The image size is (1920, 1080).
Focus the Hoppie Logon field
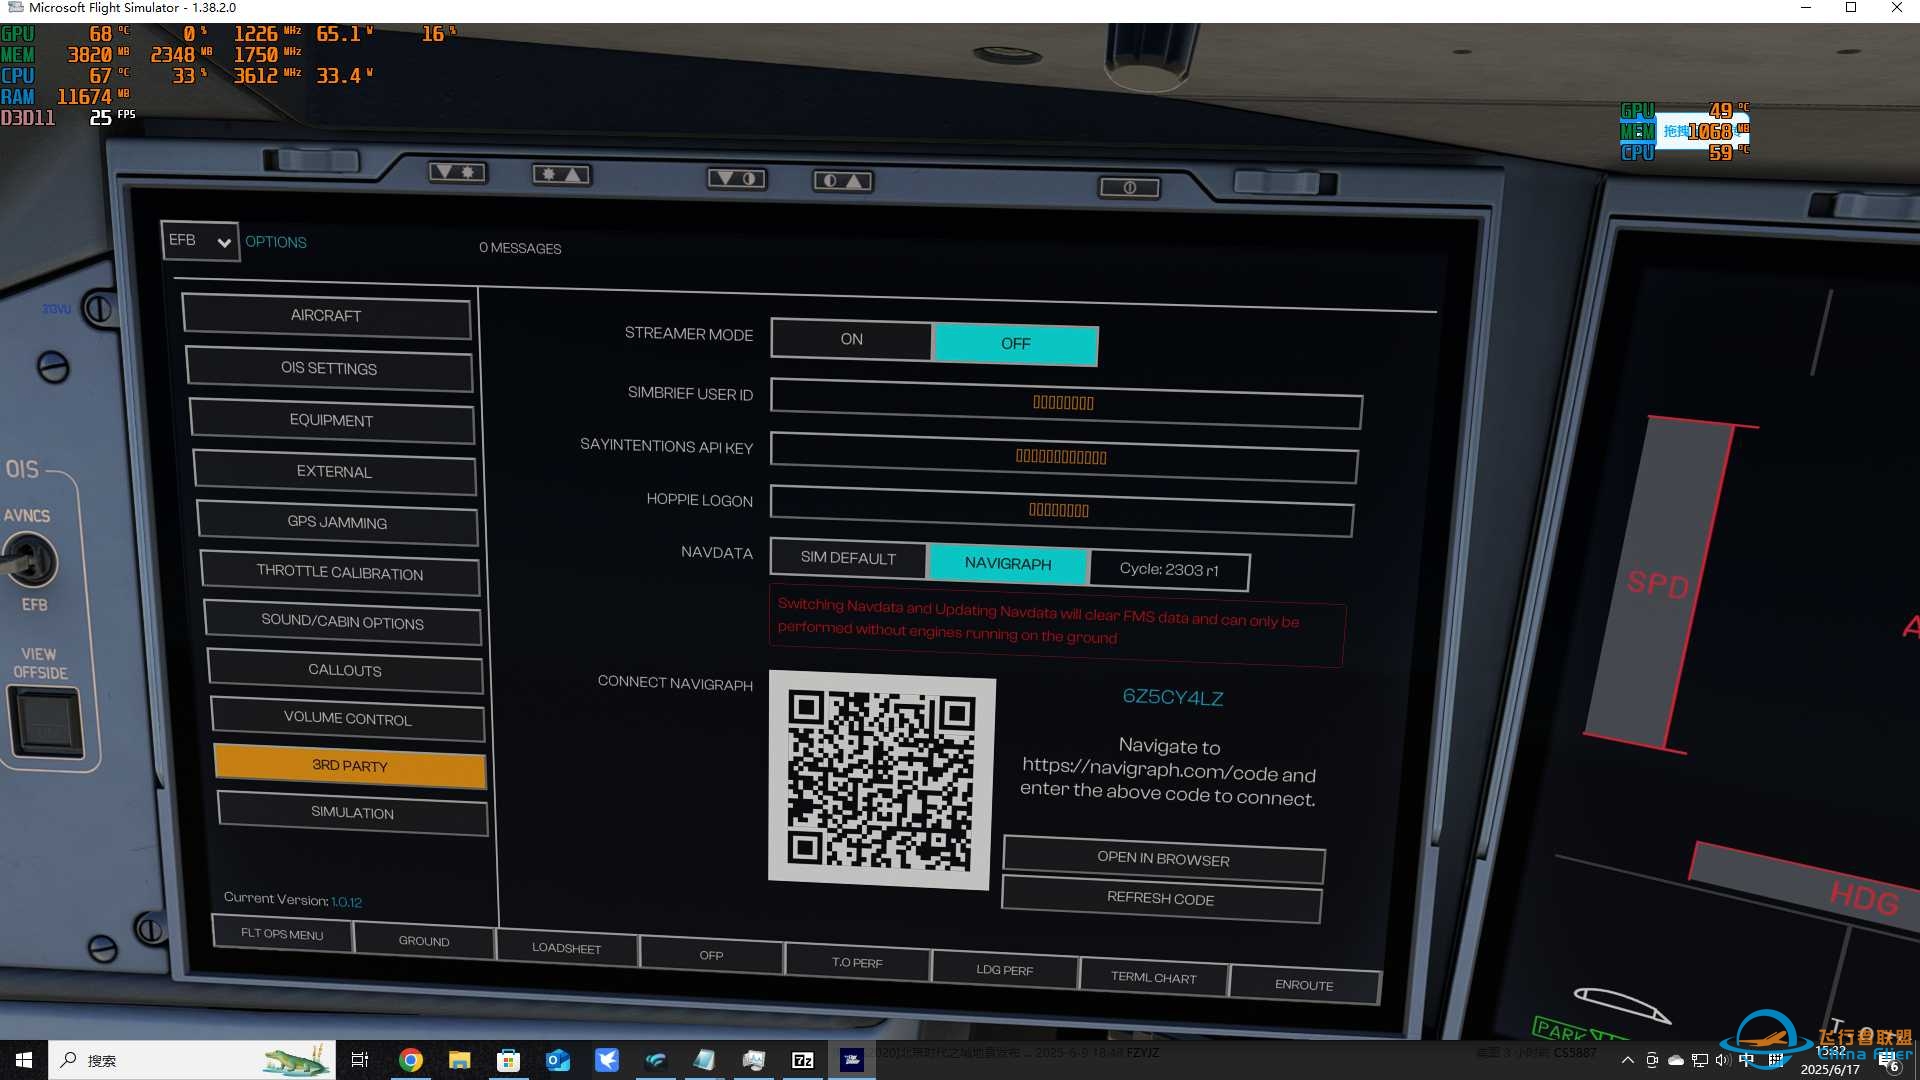[x=1061, y=510]
